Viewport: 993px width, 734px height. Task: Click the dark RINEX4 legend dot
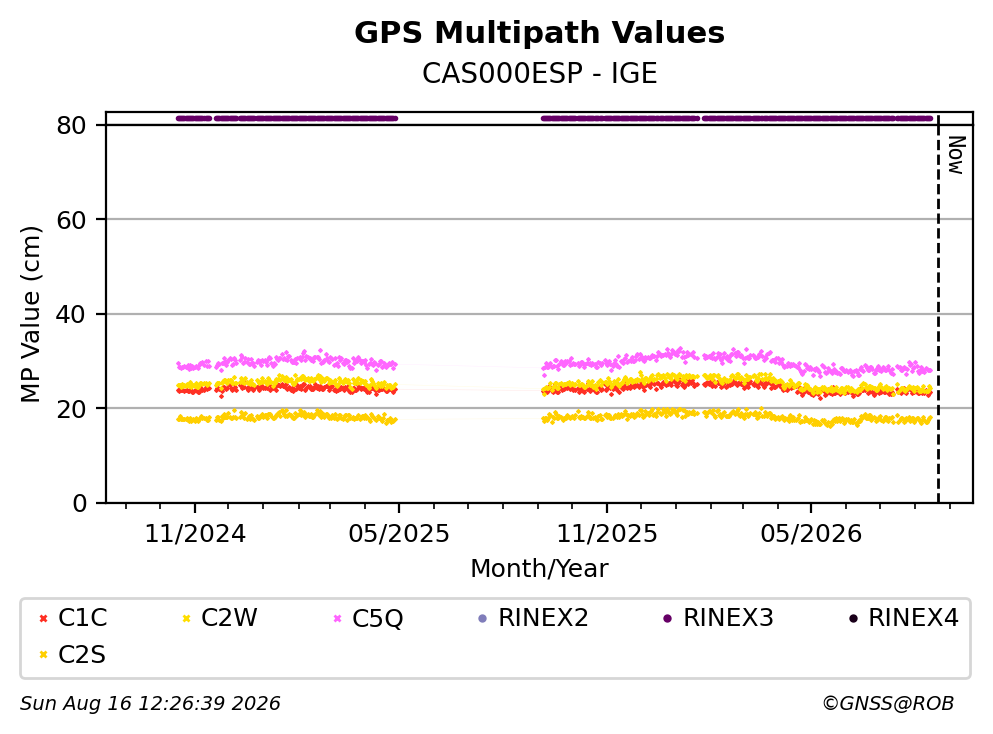[x=853, y=618]
